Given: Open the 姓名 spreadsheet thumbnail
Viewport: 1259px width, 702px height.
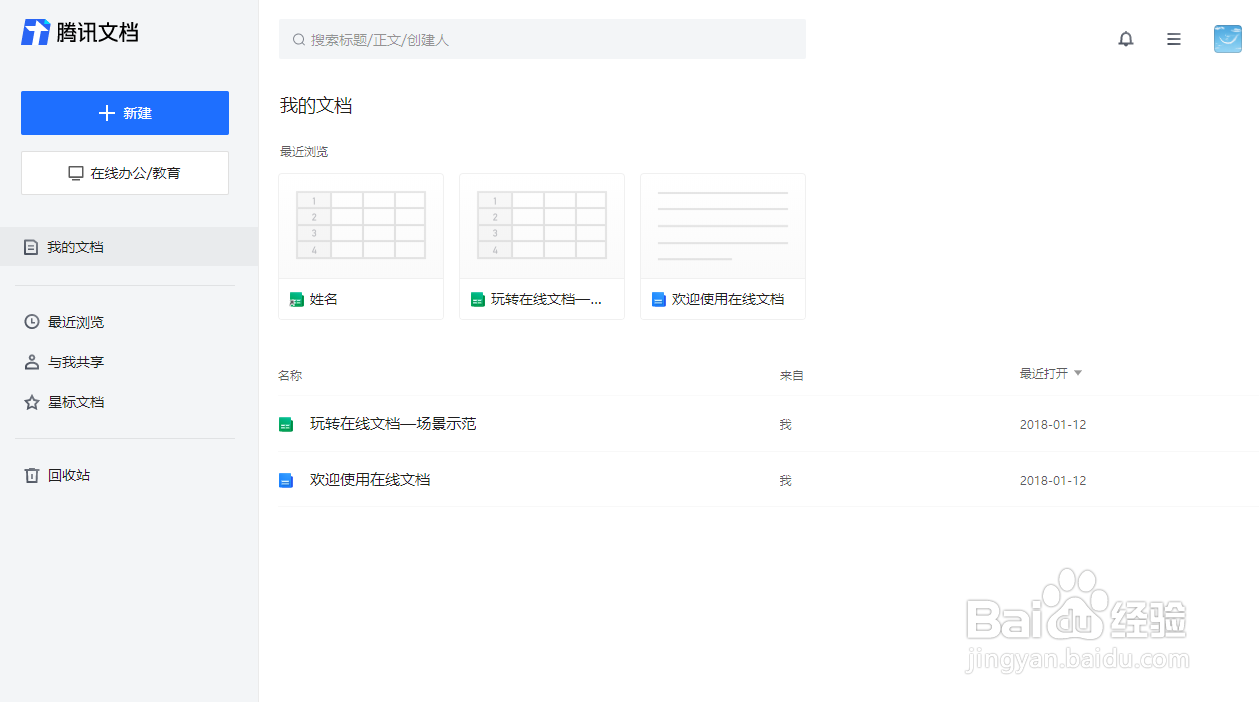Looking at the screenshot, I should [x=361, y=226].
